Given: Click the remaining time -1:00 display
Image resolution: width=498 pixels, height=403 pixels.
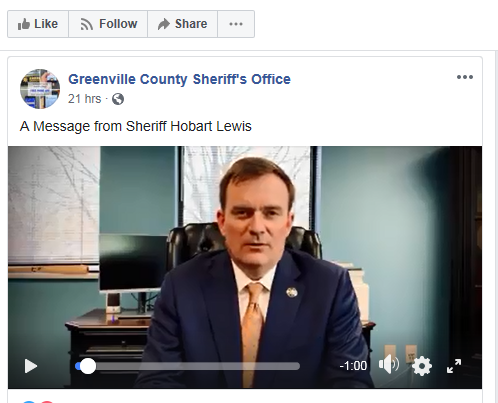Looking at the screenshot, I should coord(353,366).
